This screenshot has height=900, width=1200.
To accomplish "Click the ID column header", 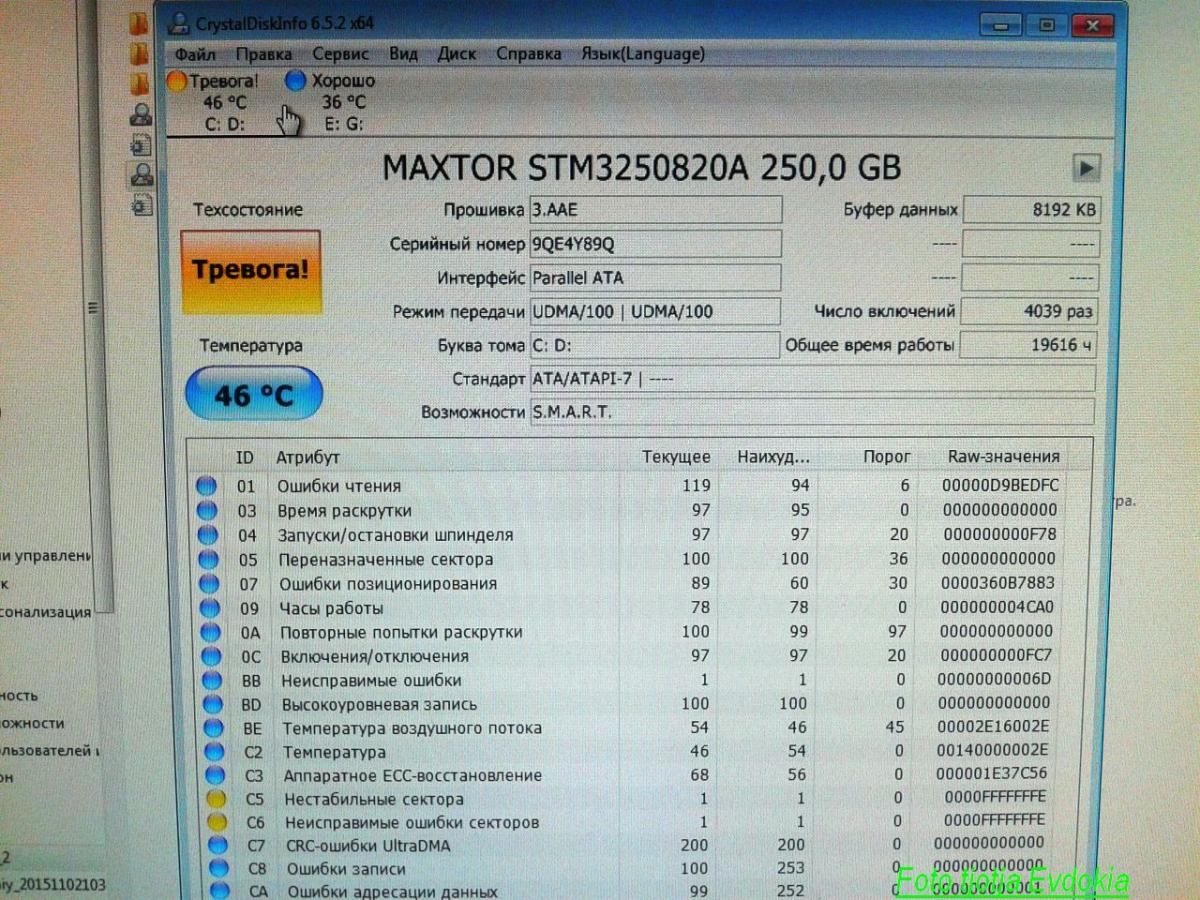I will (245, 457).
